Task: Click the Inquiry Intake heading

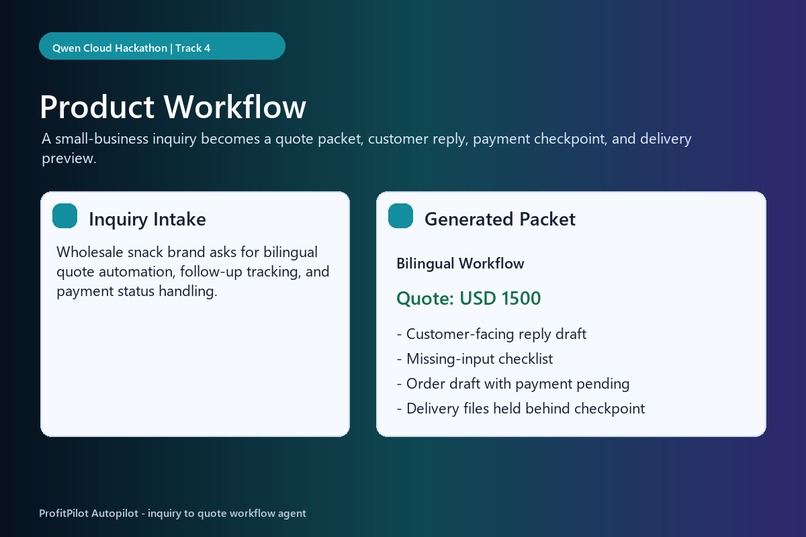Action: pyautogui.click(x=147, y=219)
